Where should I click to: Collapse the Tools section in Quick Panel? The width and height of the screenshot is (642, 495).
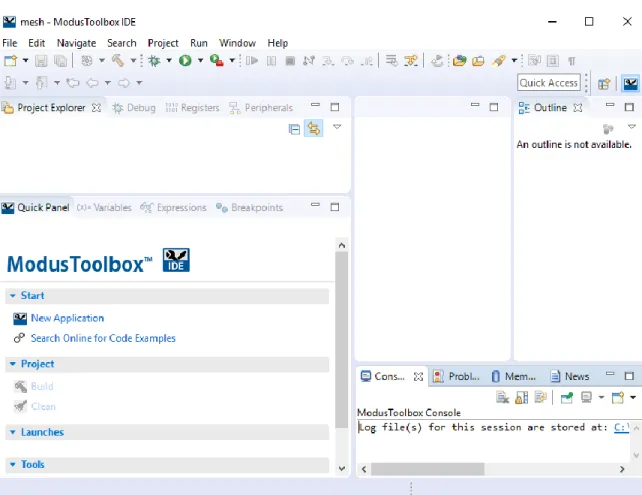[x=13, y=464]
